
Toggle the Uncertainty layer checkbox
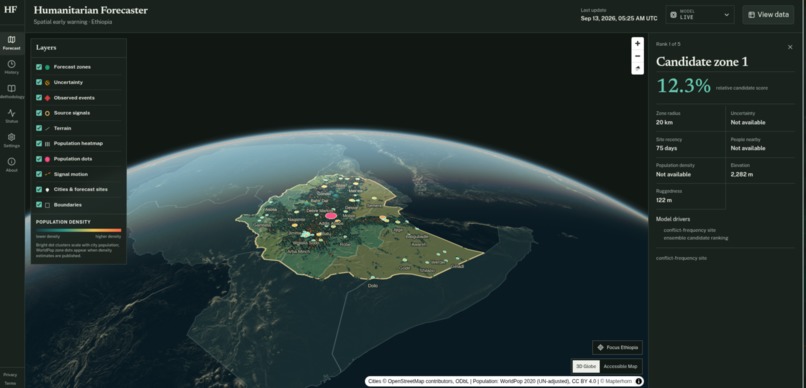click(x=39, y=82)
